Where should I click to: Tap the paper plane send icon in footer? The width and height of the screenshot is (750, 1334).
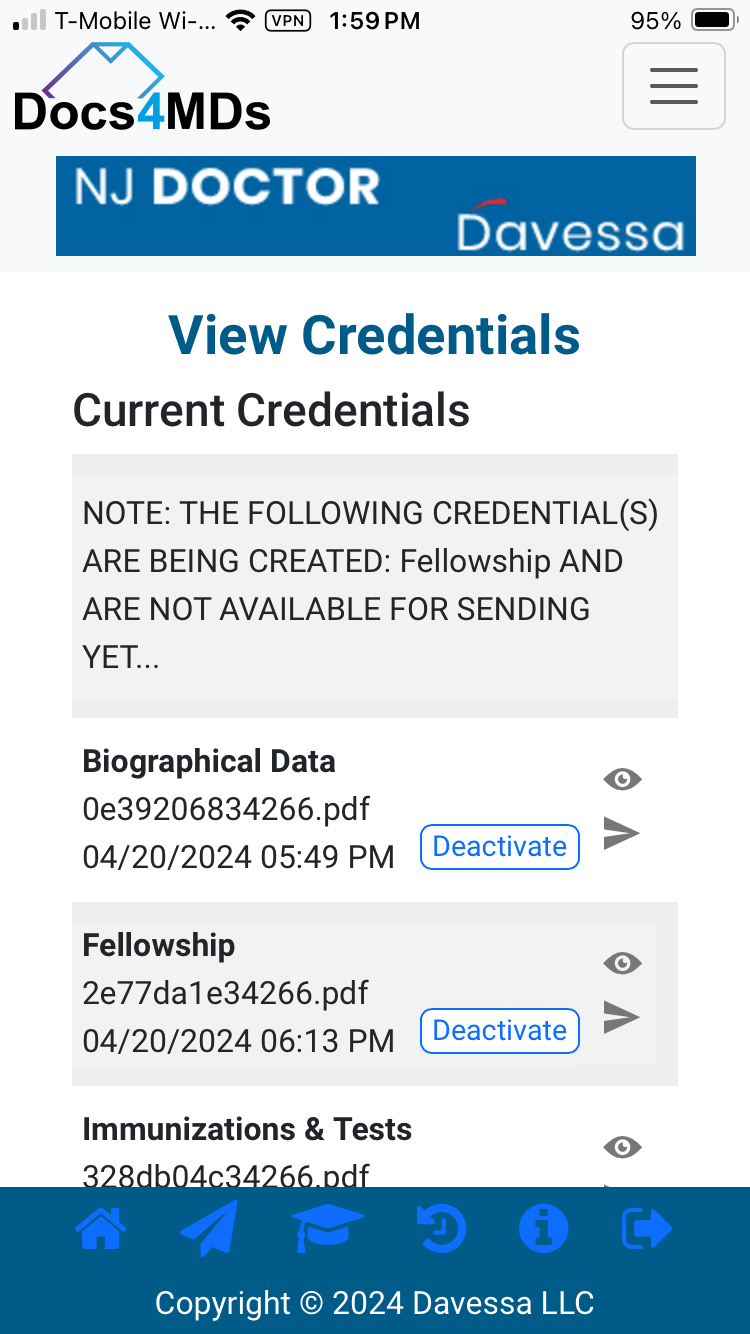(210, 1228)
